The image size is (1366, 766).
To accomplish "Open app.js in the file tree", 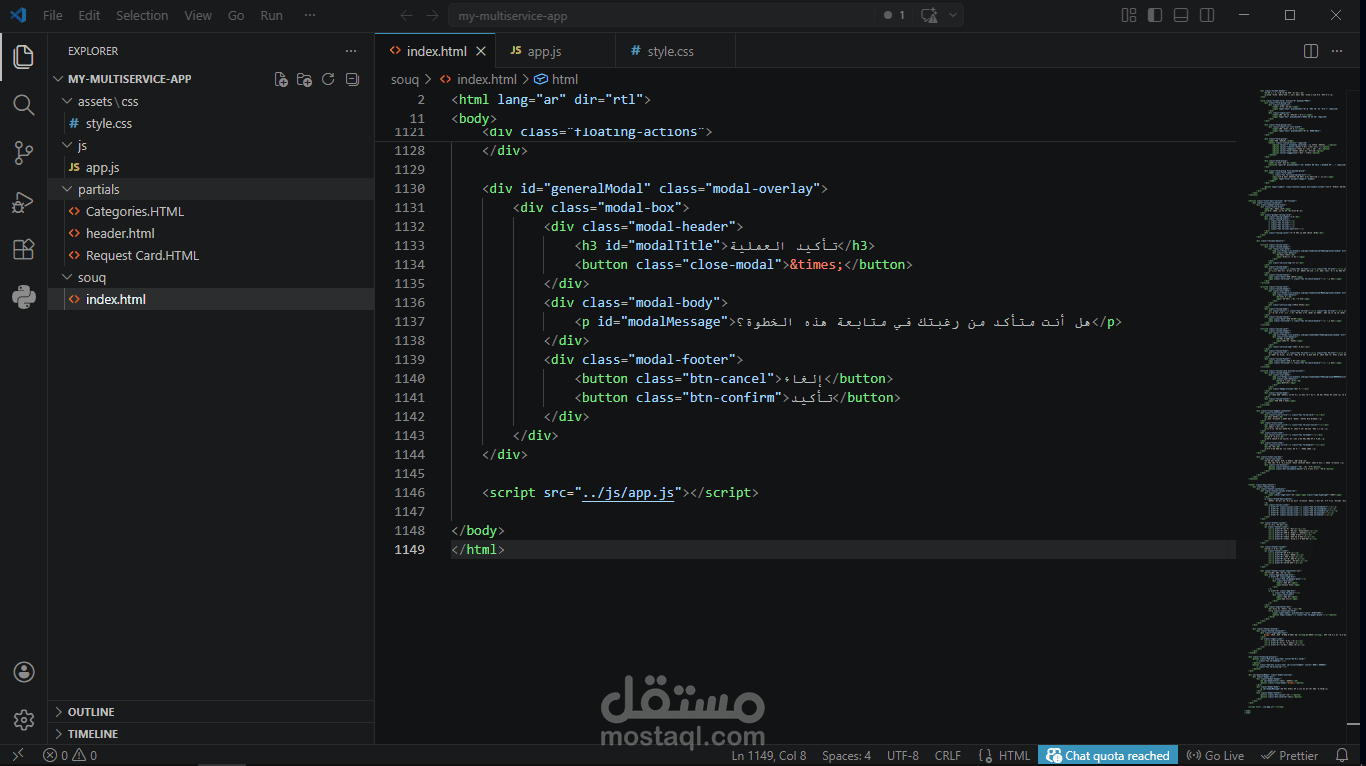I will click(x=102, y=167).
